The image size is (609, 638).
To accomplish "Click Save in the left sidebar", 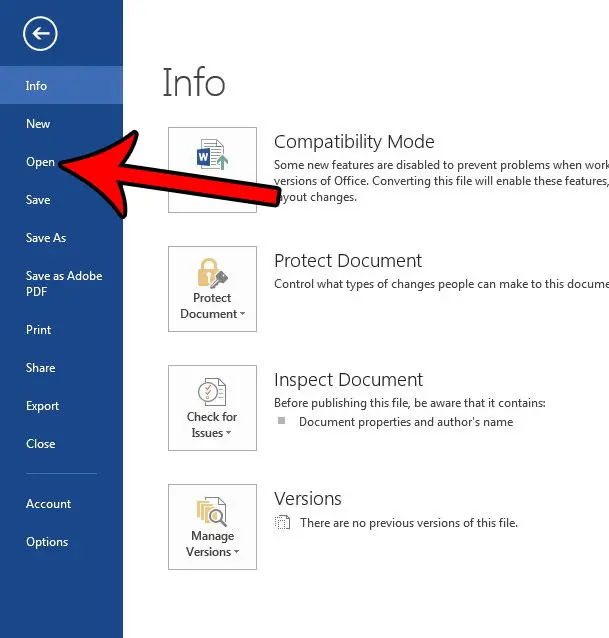I will point(38,200).
